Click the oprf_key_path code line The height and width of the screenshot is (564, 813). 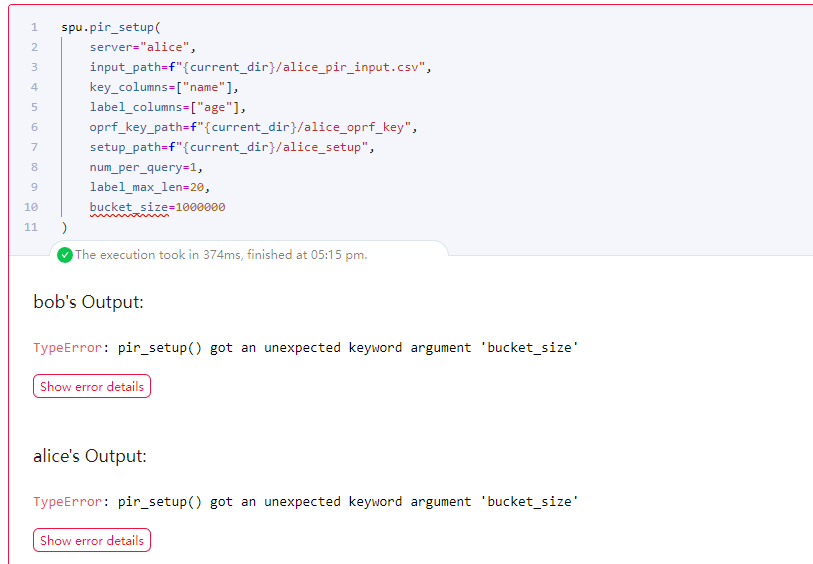click(x=252, y=127)
